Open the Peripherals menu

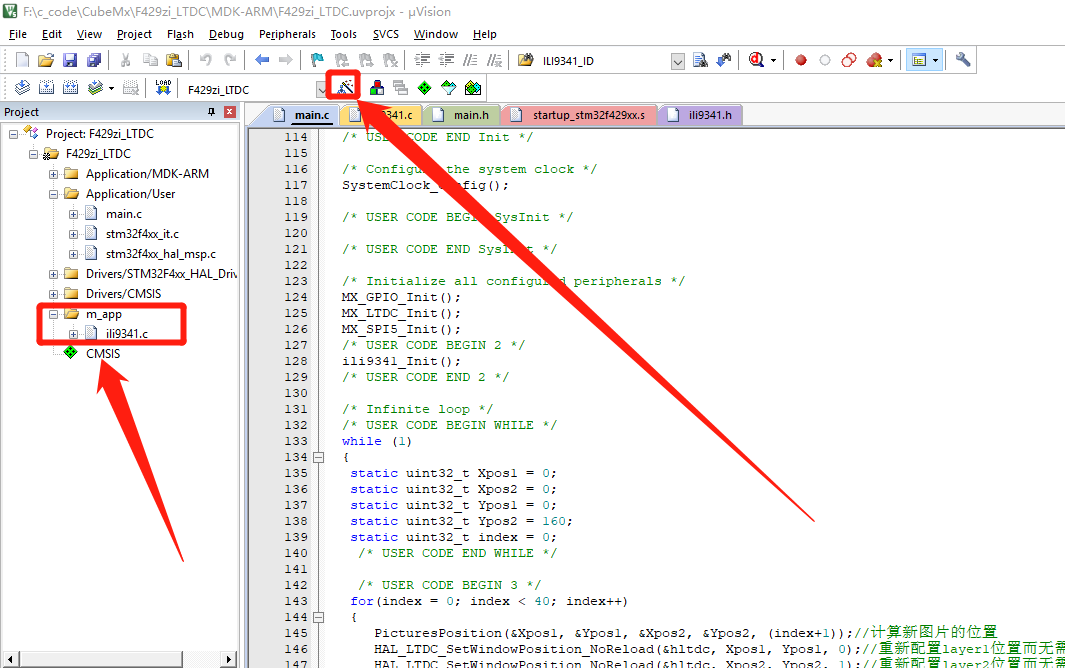(x=287, y=34)
